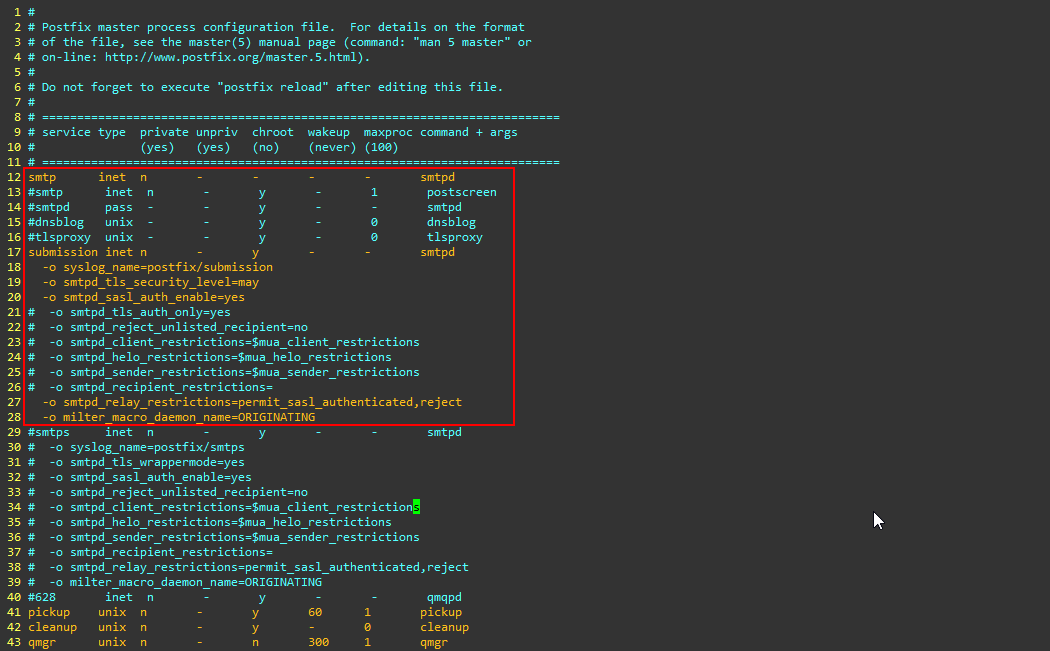Image resolution: width=1050 pixels, height=651 pixels.
Task: Click 'smtpd_sender_restrictions' on line 36
Action: (157, 537)
